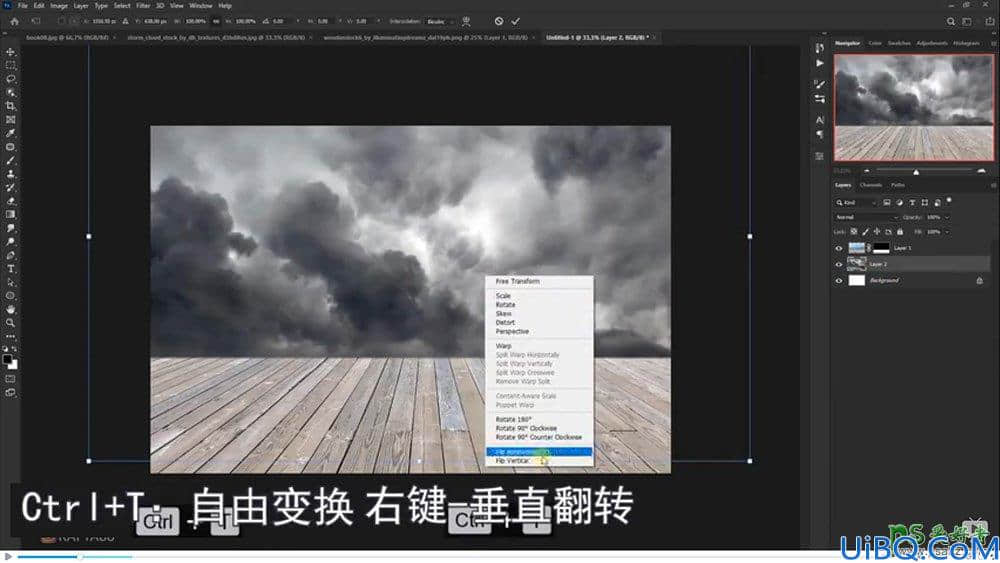Open the Filter menu
Viewport: 1000px width, 563px height.
point(143,6)
